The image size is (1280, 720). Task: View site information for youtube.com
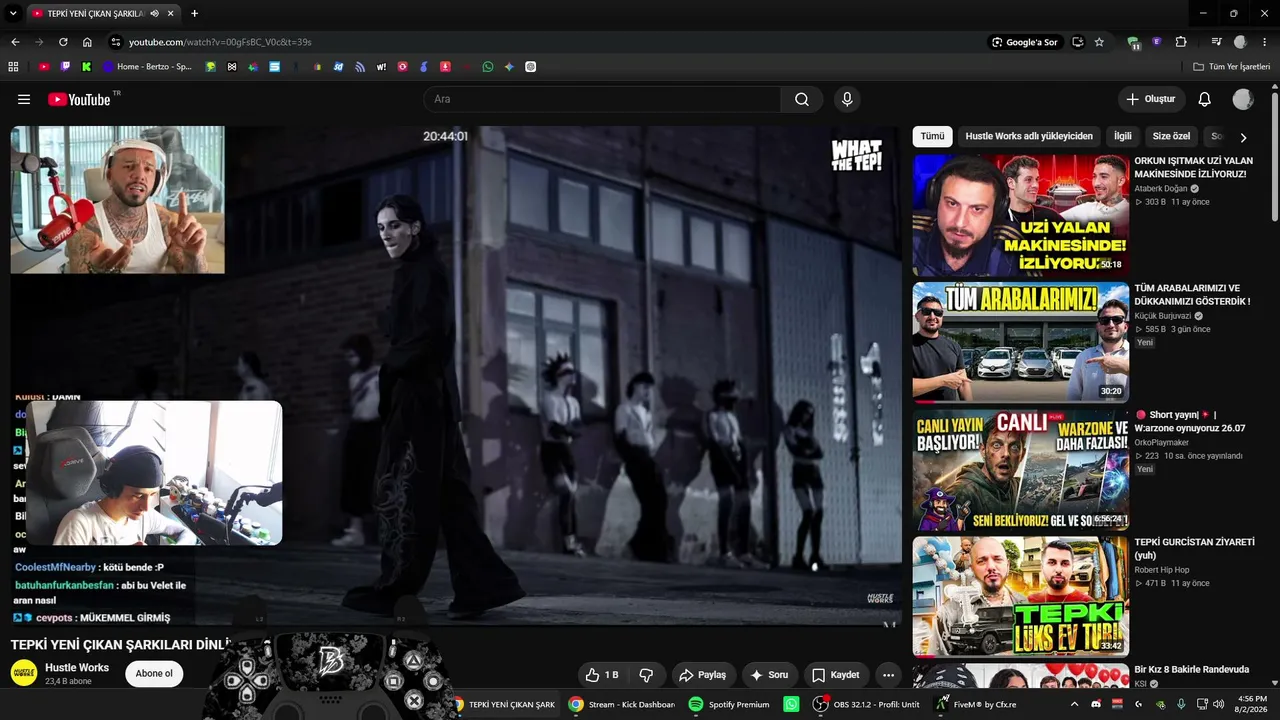point(115,42)
